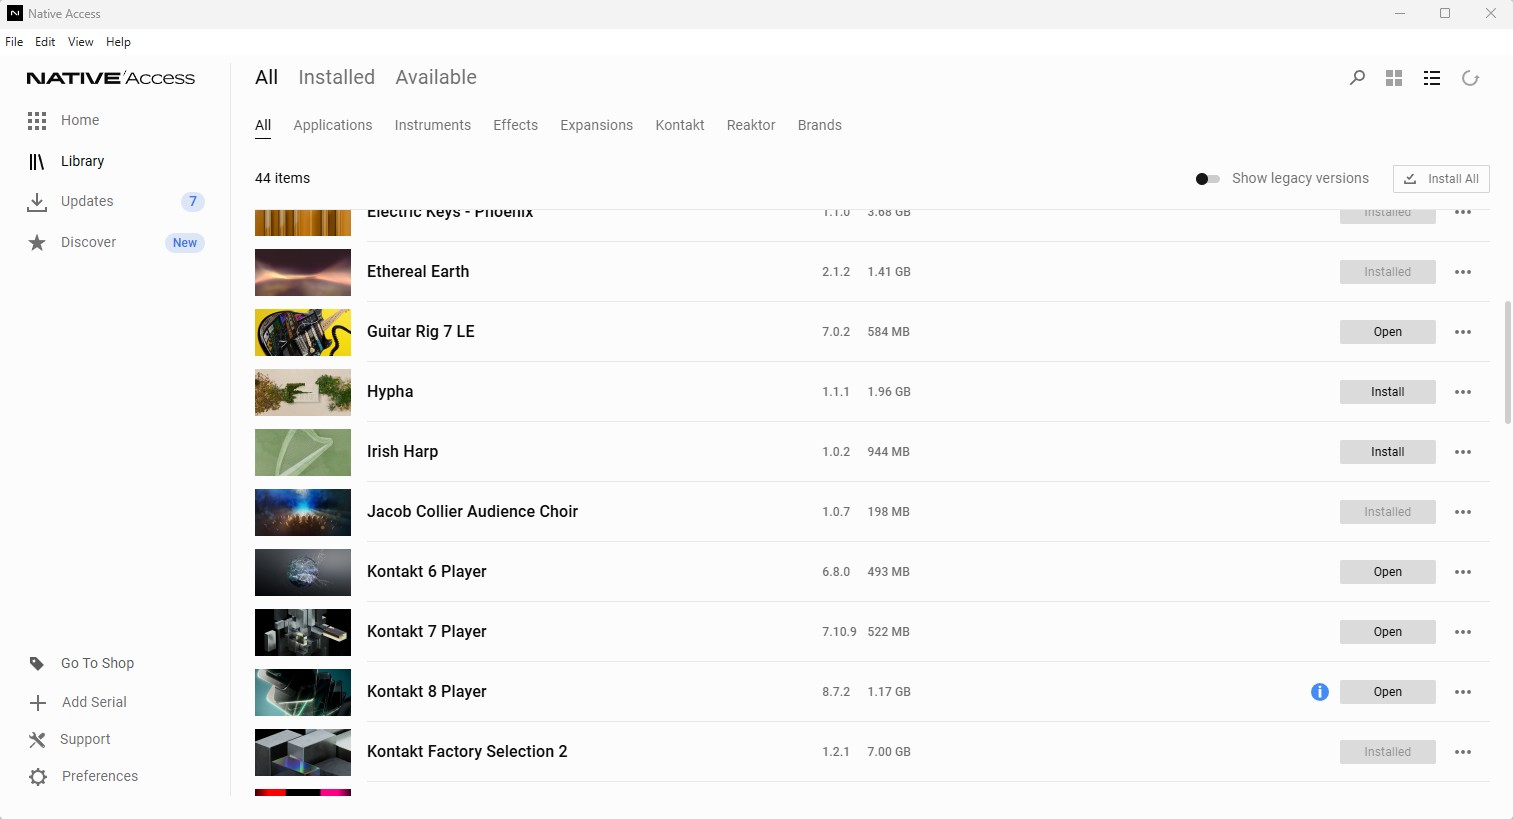This screenshot has height=819, width=1513.
Task: Click the info icon next to Kontakt 8 Player
Action: (1319, 691)
